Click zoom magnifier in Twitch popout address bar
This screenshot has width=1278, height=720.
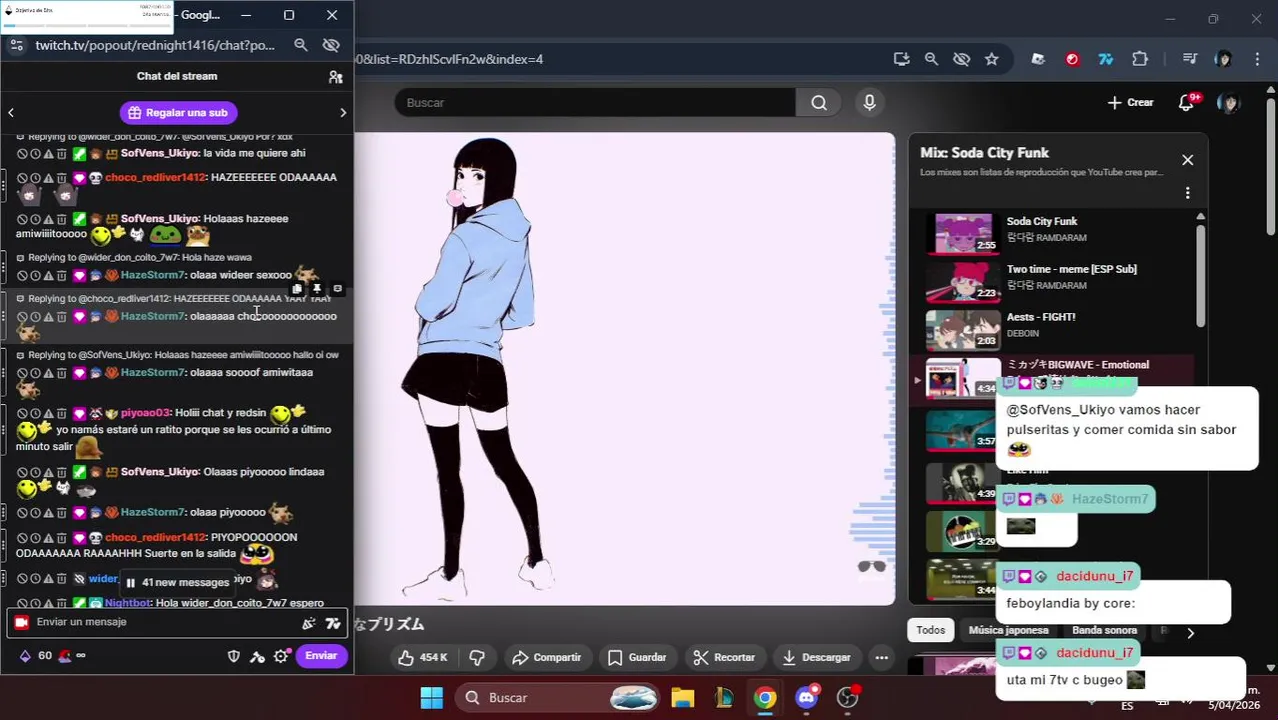301,45
